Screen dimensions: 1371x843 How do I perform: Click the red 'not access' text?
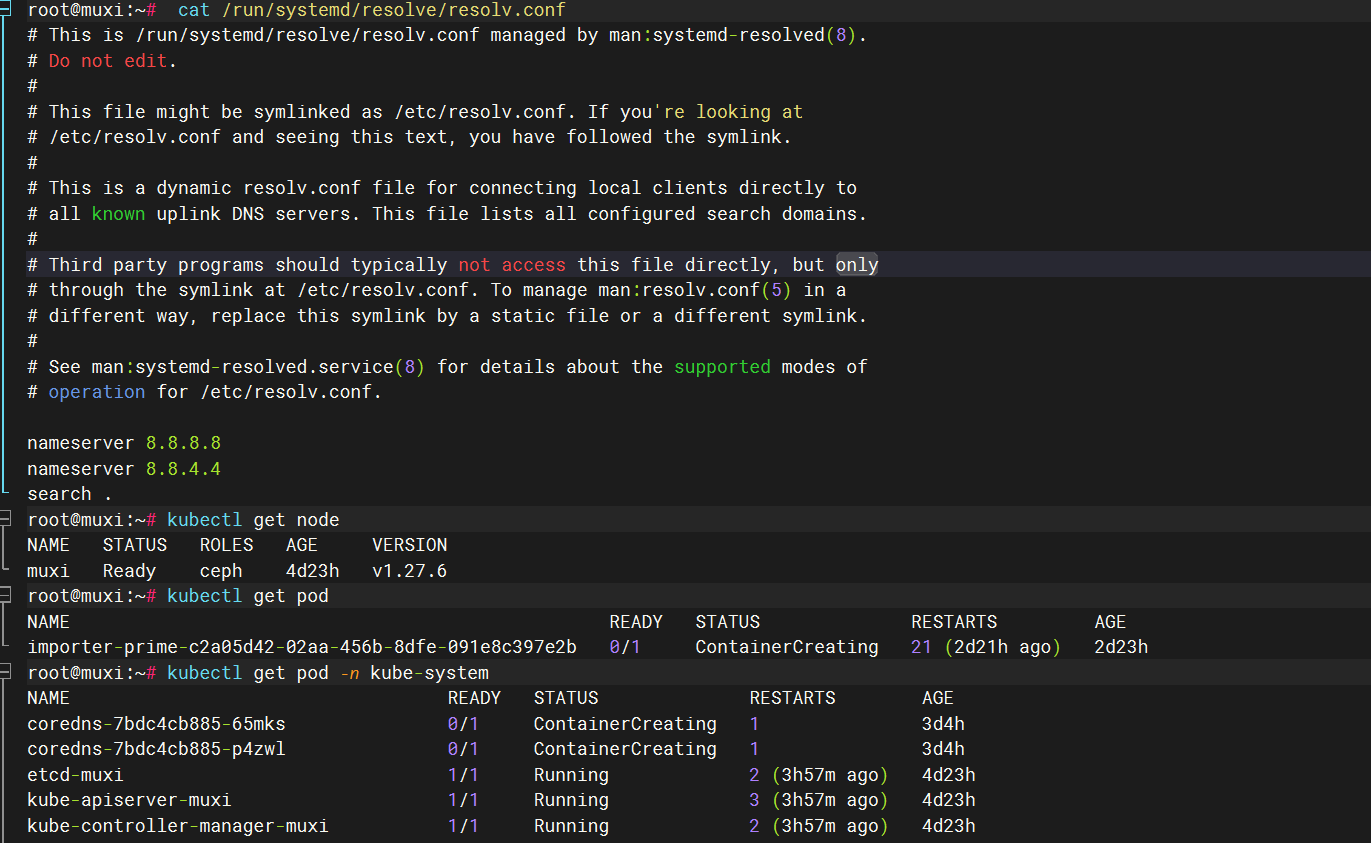(512, 264)
